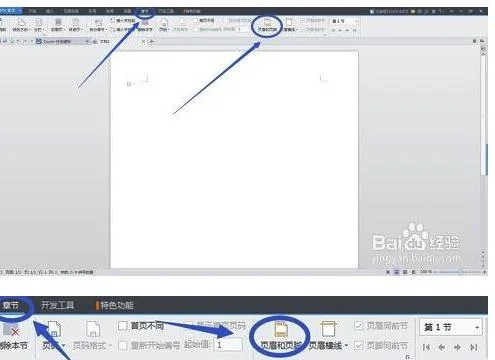Click the 页眉横线 header line icon
Image resolution: width=495 pixels, height=360 pixels.
click(328, 329)
